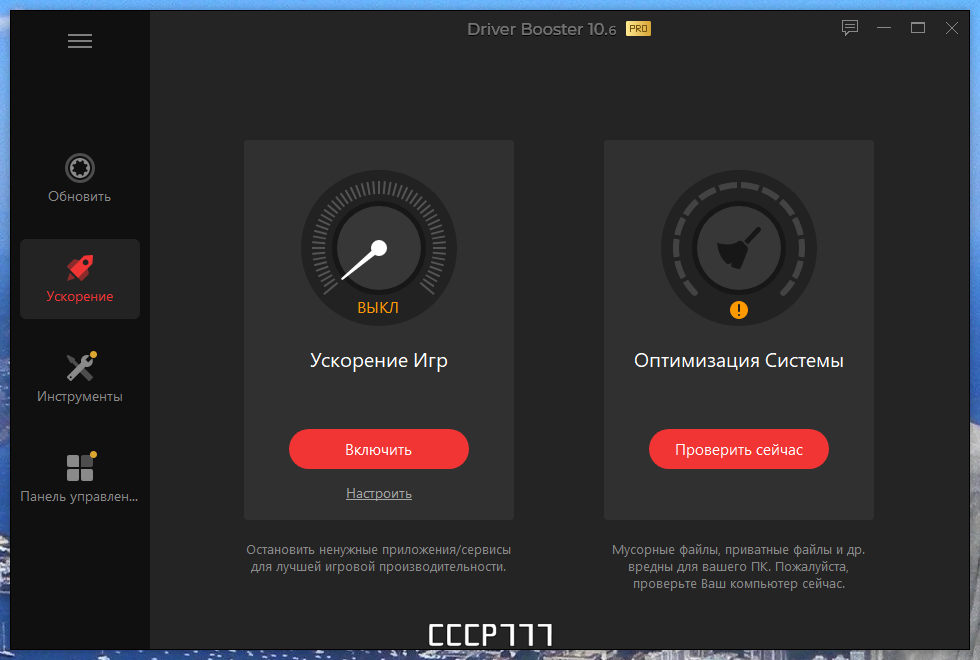The width and height of the screenshot is (980, 660).
Task: Open the Настроить link
Action: click(x=379, y=493)
